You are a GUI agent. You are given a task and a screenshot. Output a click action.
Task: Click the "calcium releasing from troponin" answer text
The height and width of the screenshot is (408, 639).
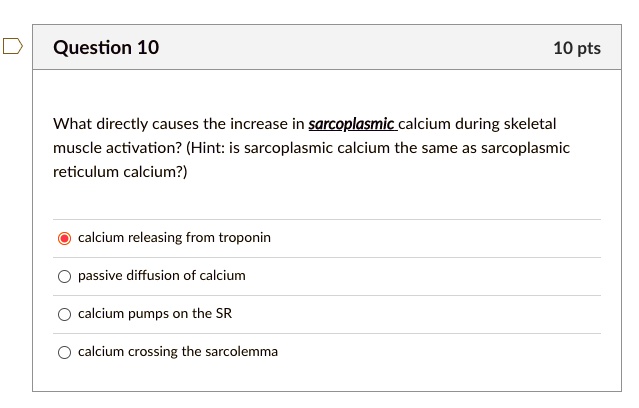tap(174, 238)
